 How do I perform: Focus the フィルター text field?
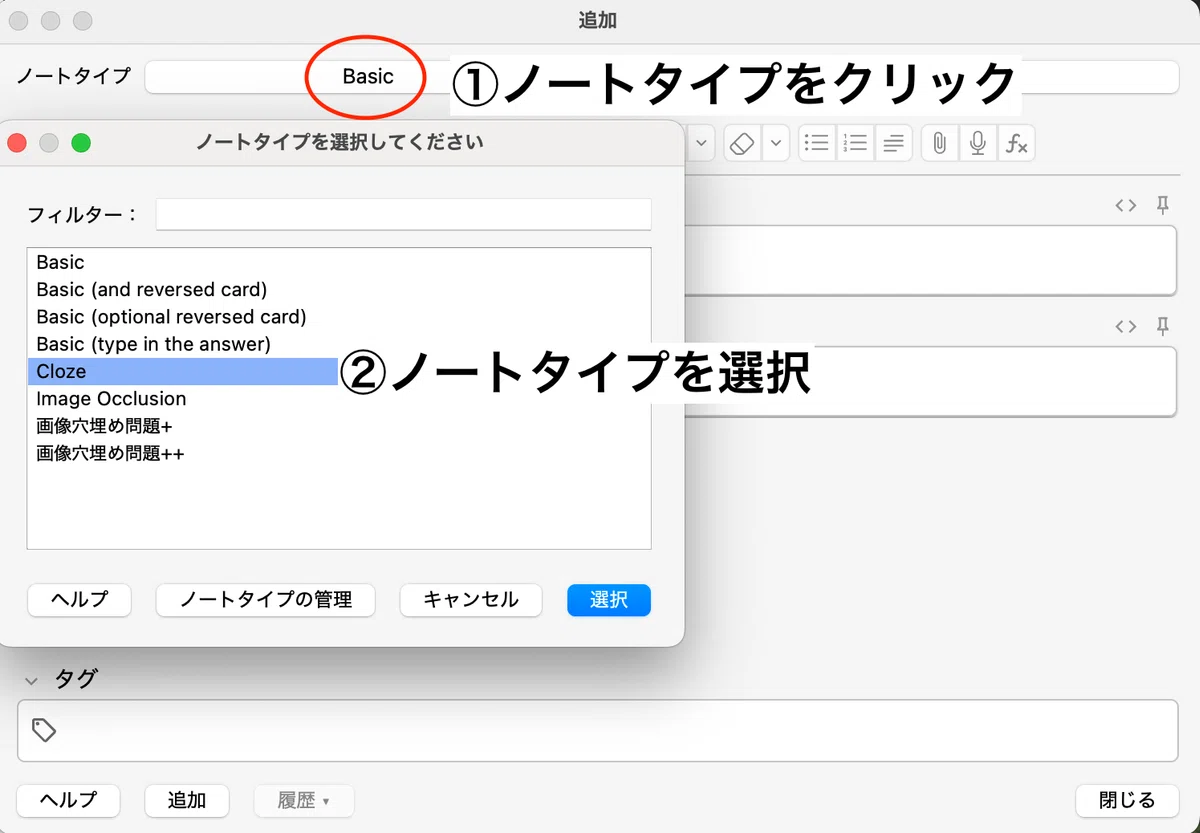[x=404, y=214]
